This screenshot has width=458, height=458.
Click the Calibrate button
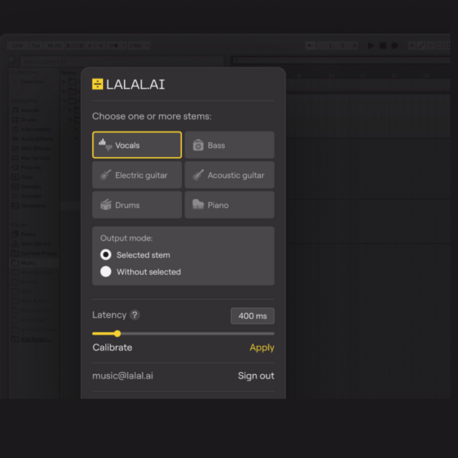[112, 347]
